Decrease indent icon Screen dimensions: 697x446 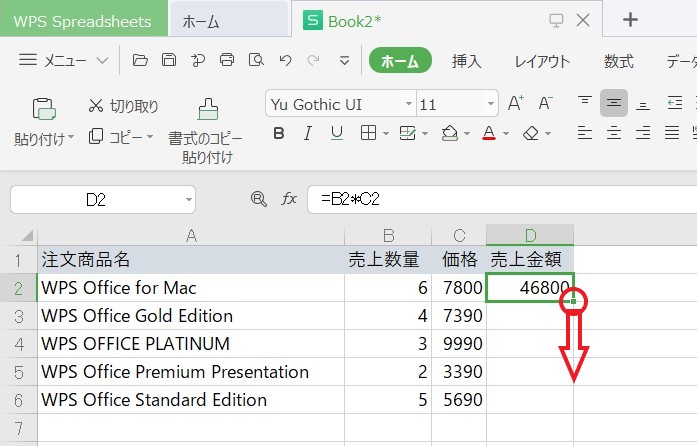[674, 103]
